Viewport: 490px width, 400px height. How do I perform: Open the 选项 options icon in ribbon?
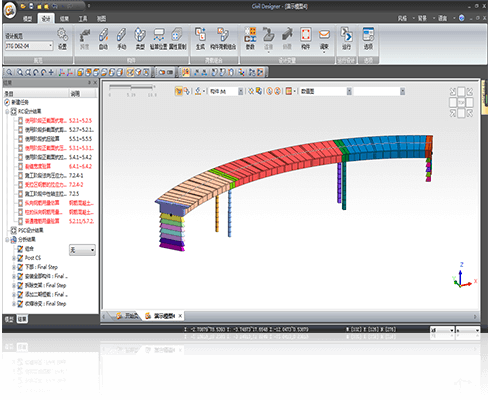click(368, 39)
